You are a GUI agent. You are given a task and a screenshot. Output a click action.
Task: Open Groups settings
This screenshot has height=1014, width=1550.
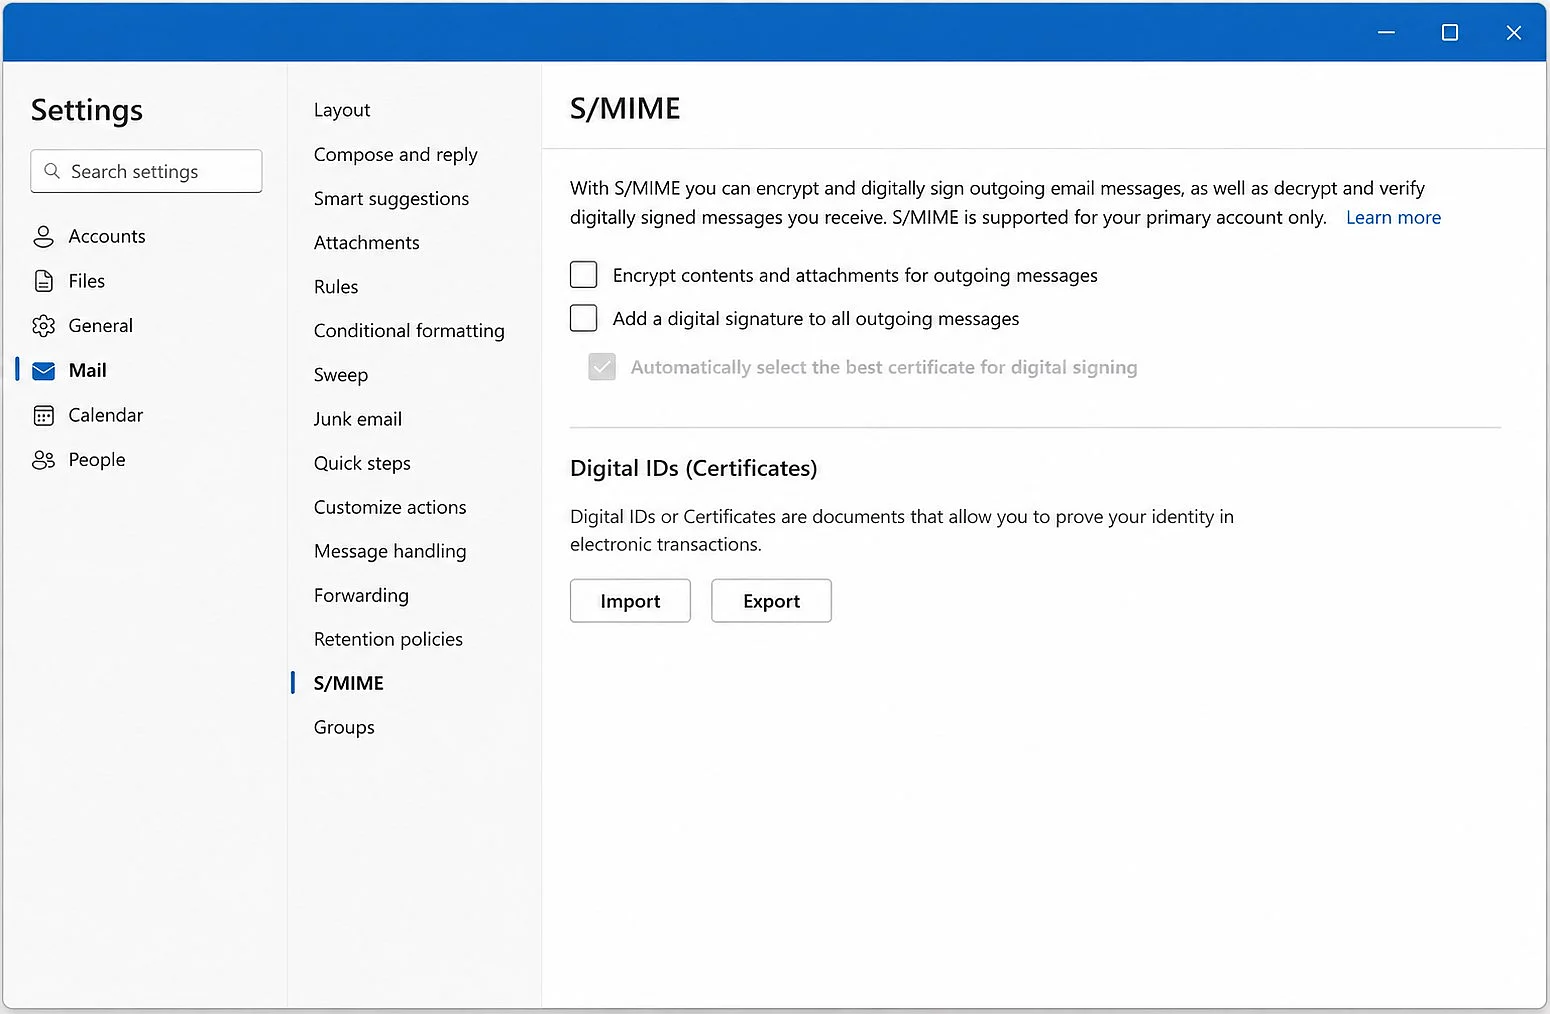(344, 727)
